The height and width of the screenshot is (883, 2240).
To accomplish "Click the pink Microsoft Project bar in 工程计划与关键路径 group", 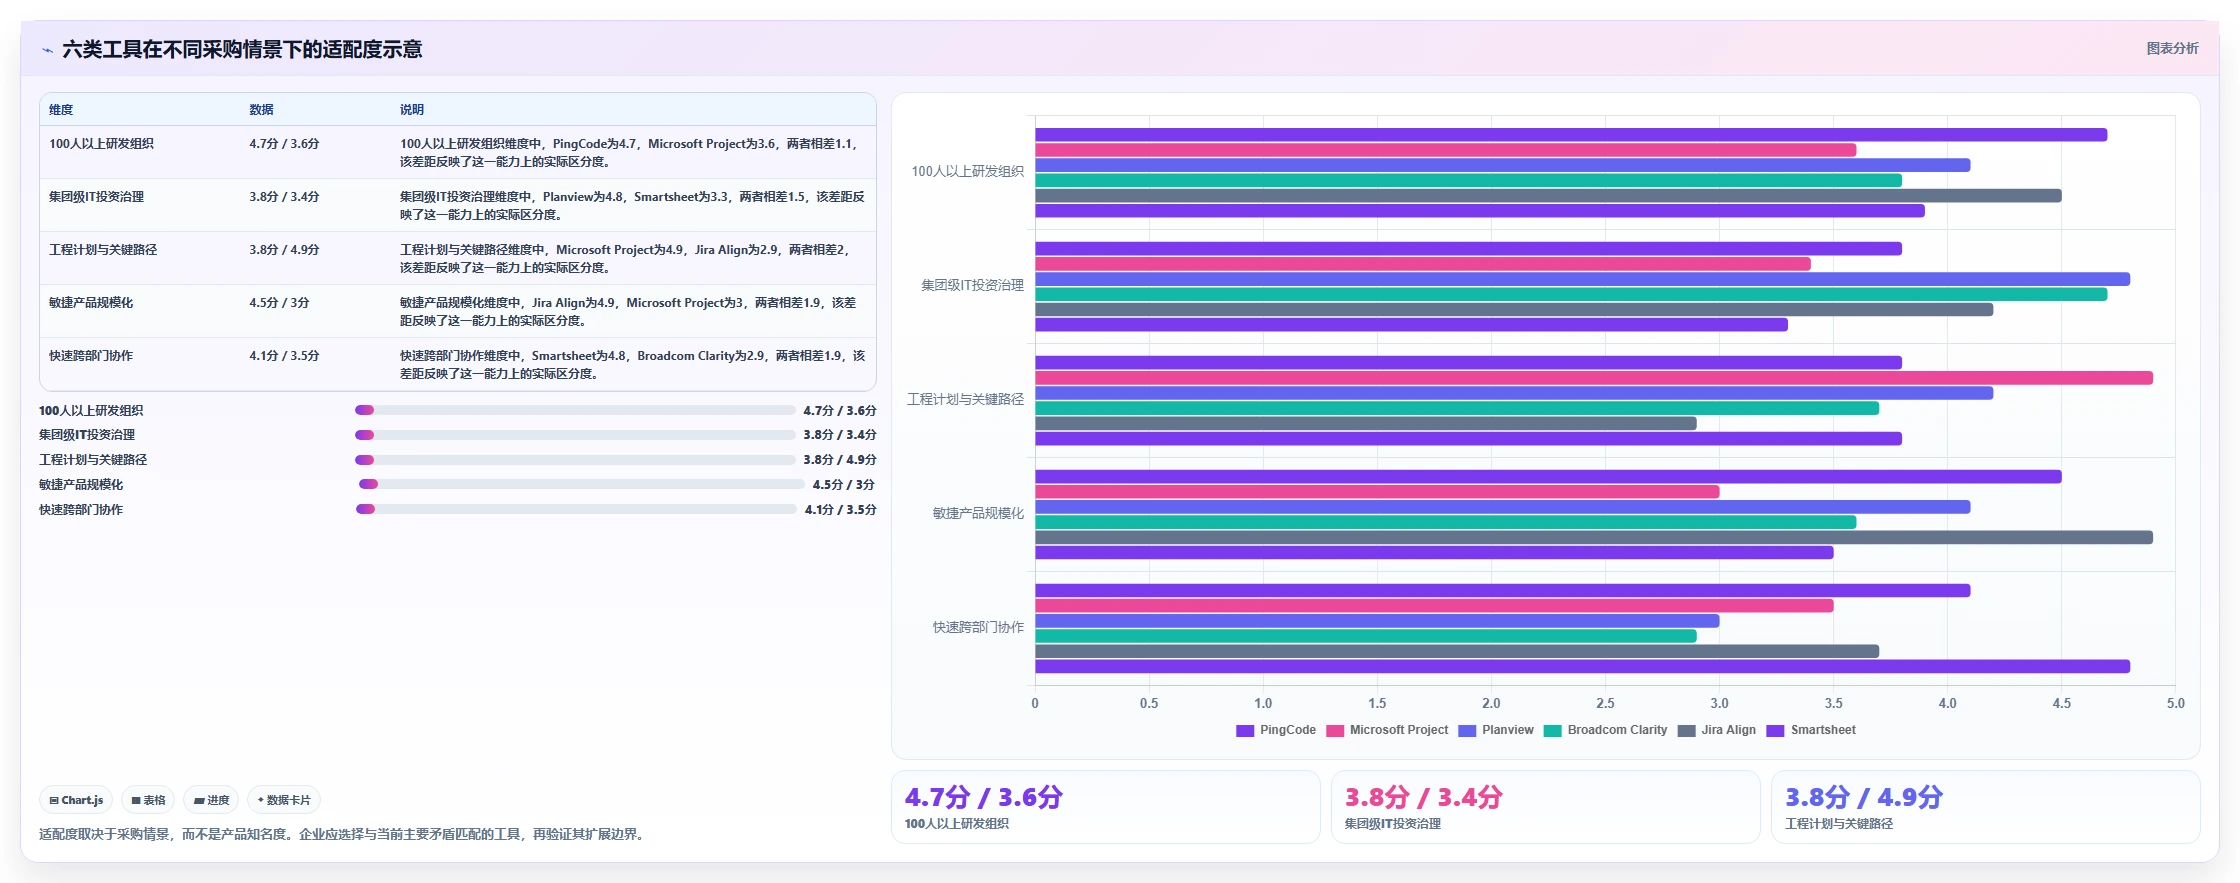I will tap(1594, 378).
